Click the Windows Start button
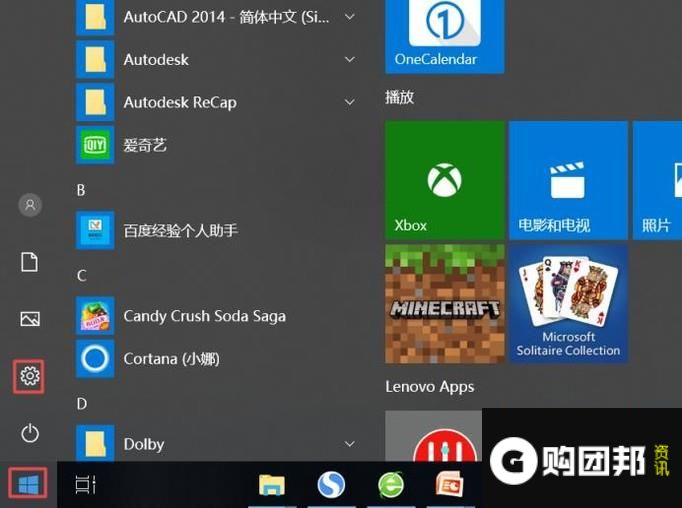Image resolution: width=682 pixels, height=508 pixels. [28, 484]
